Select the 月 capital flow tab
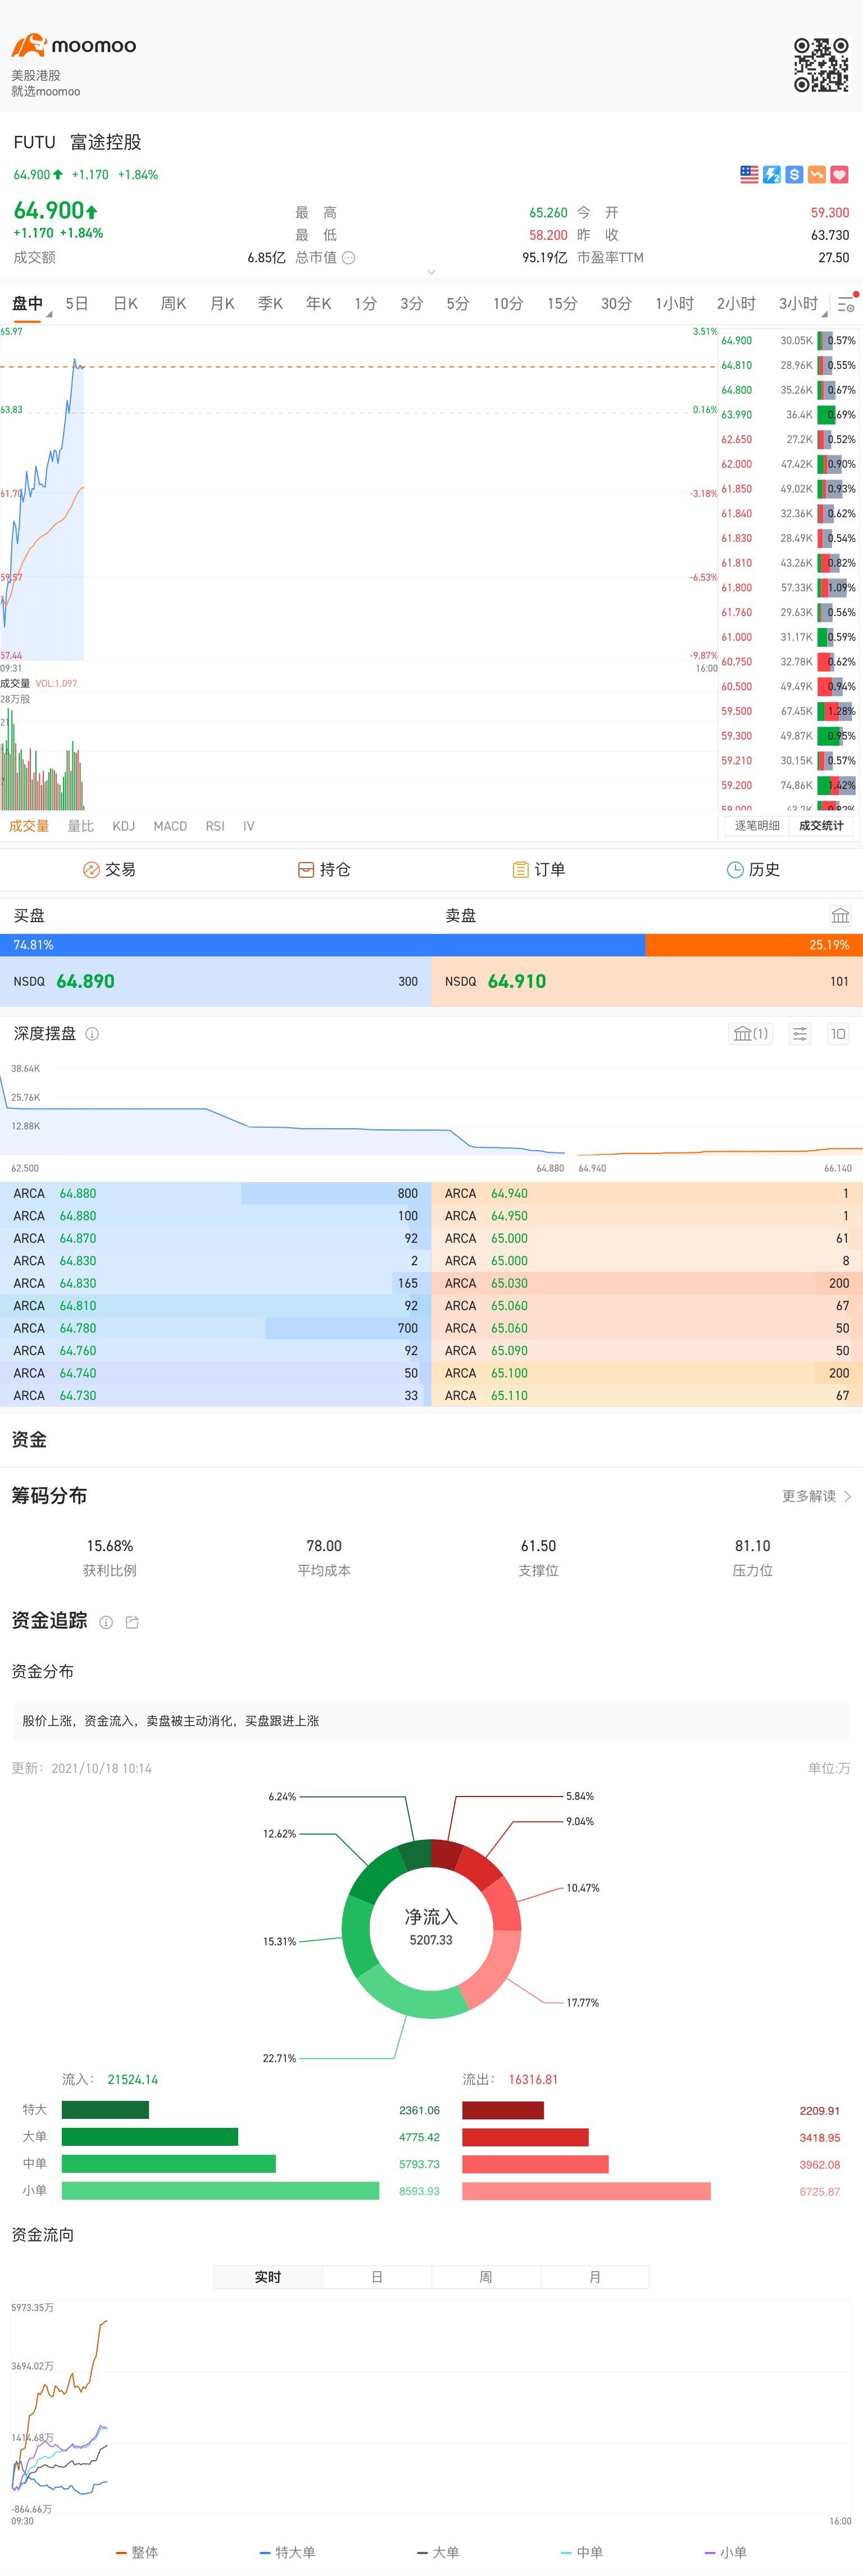The height and width of the screenshot is (2576, 863). pos(595,2277)
